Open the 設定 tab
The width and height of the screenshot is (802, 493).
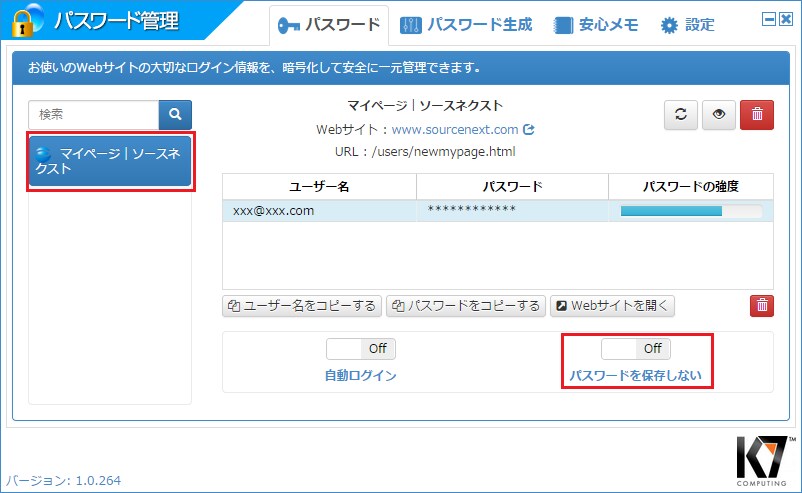687,25
